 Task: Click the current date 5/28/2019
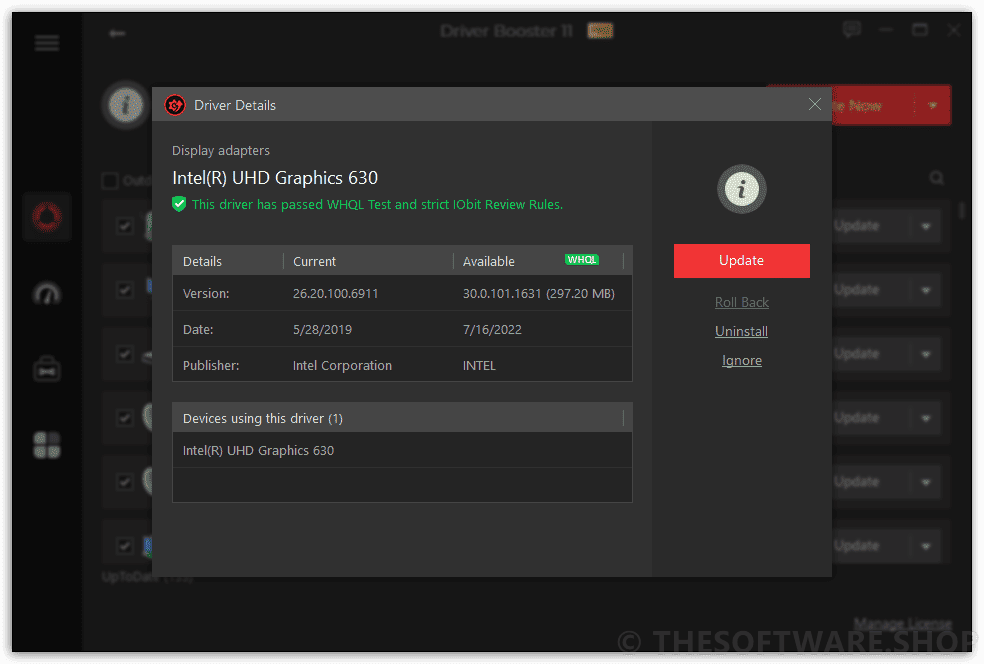323,329
